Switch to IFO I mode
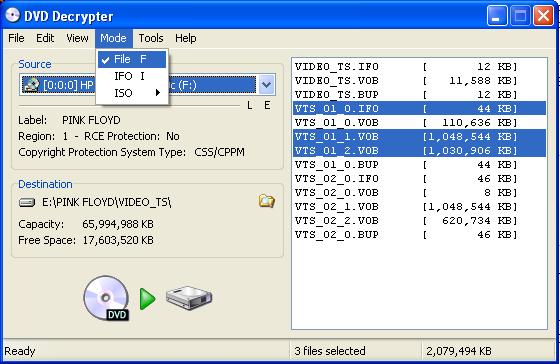 click(132, 76)
